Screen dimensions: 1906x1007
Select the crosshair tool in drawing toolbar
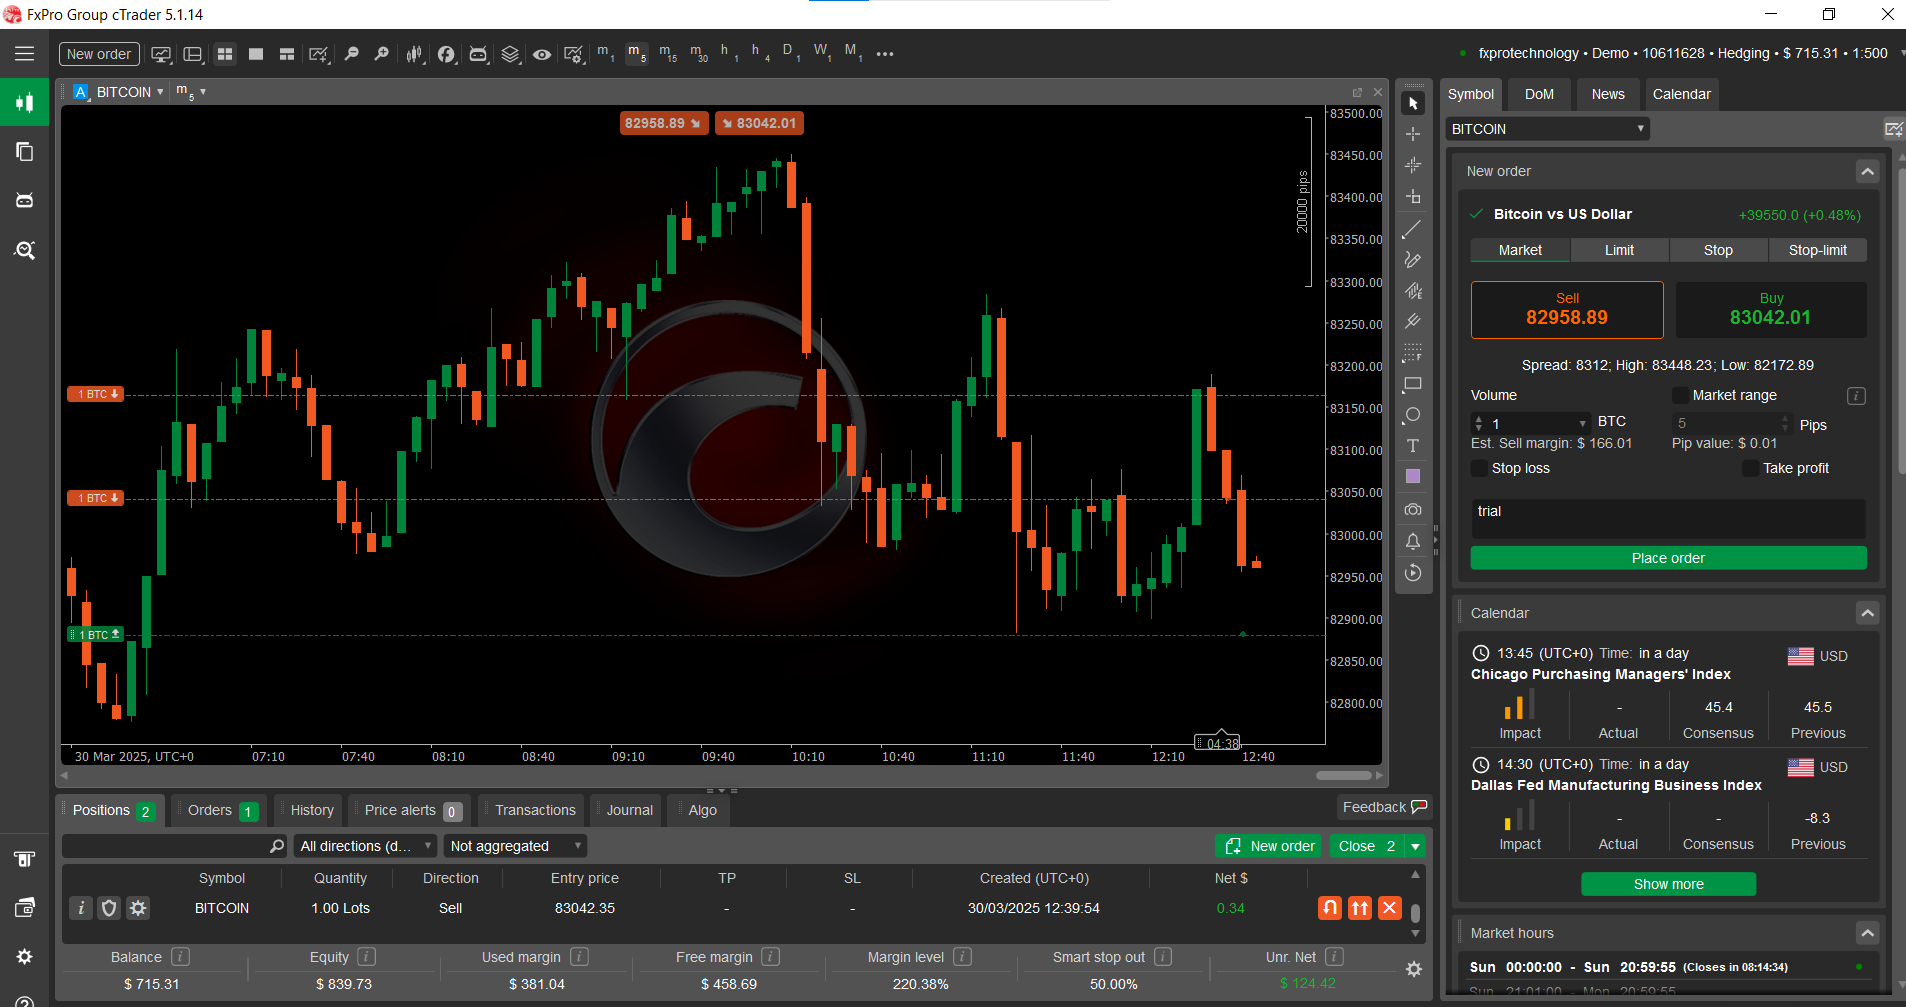click(x=1412, y=134)
